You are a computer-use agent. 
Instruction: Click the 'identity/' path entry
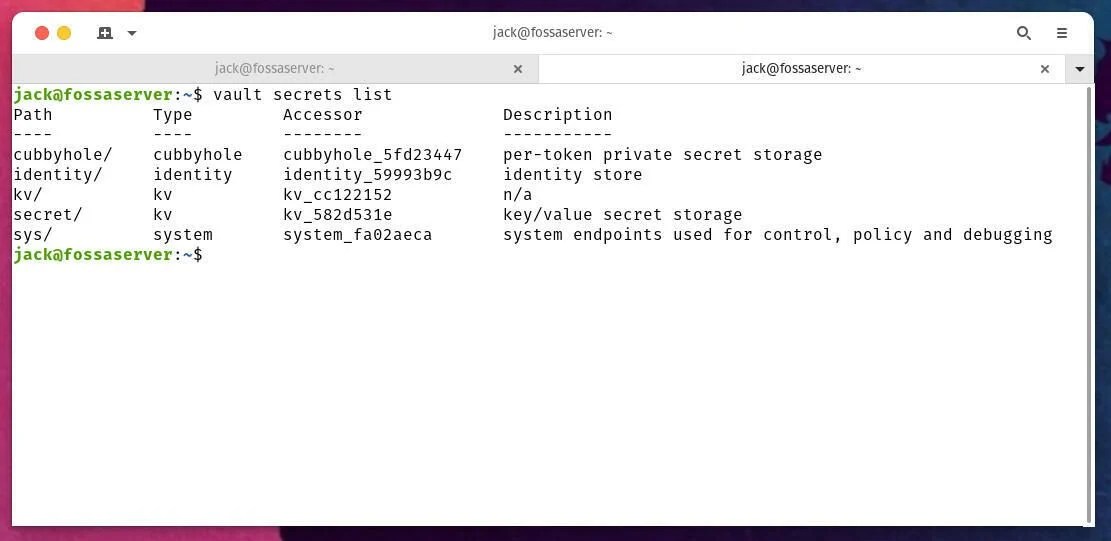[x=57, y=174]
